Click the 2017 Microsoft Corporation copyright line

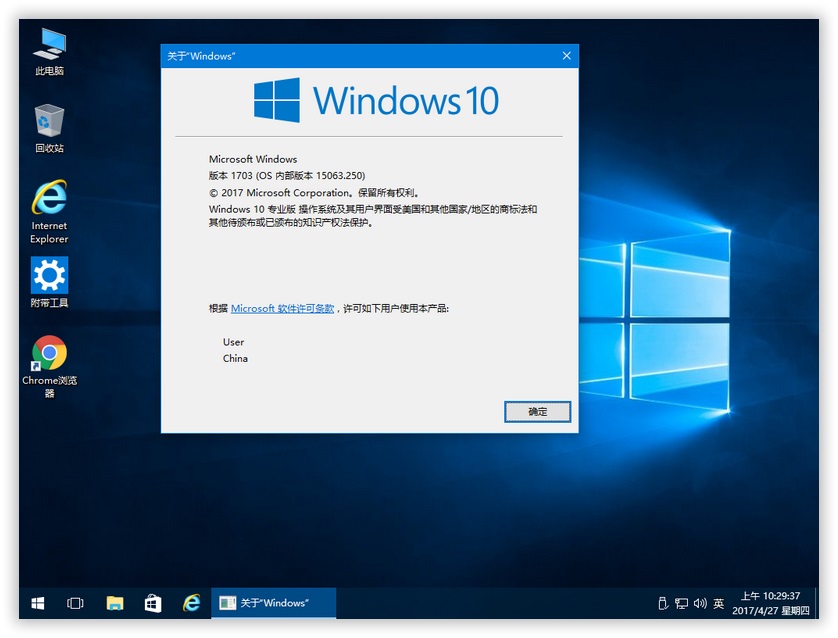tap(314, 192)
